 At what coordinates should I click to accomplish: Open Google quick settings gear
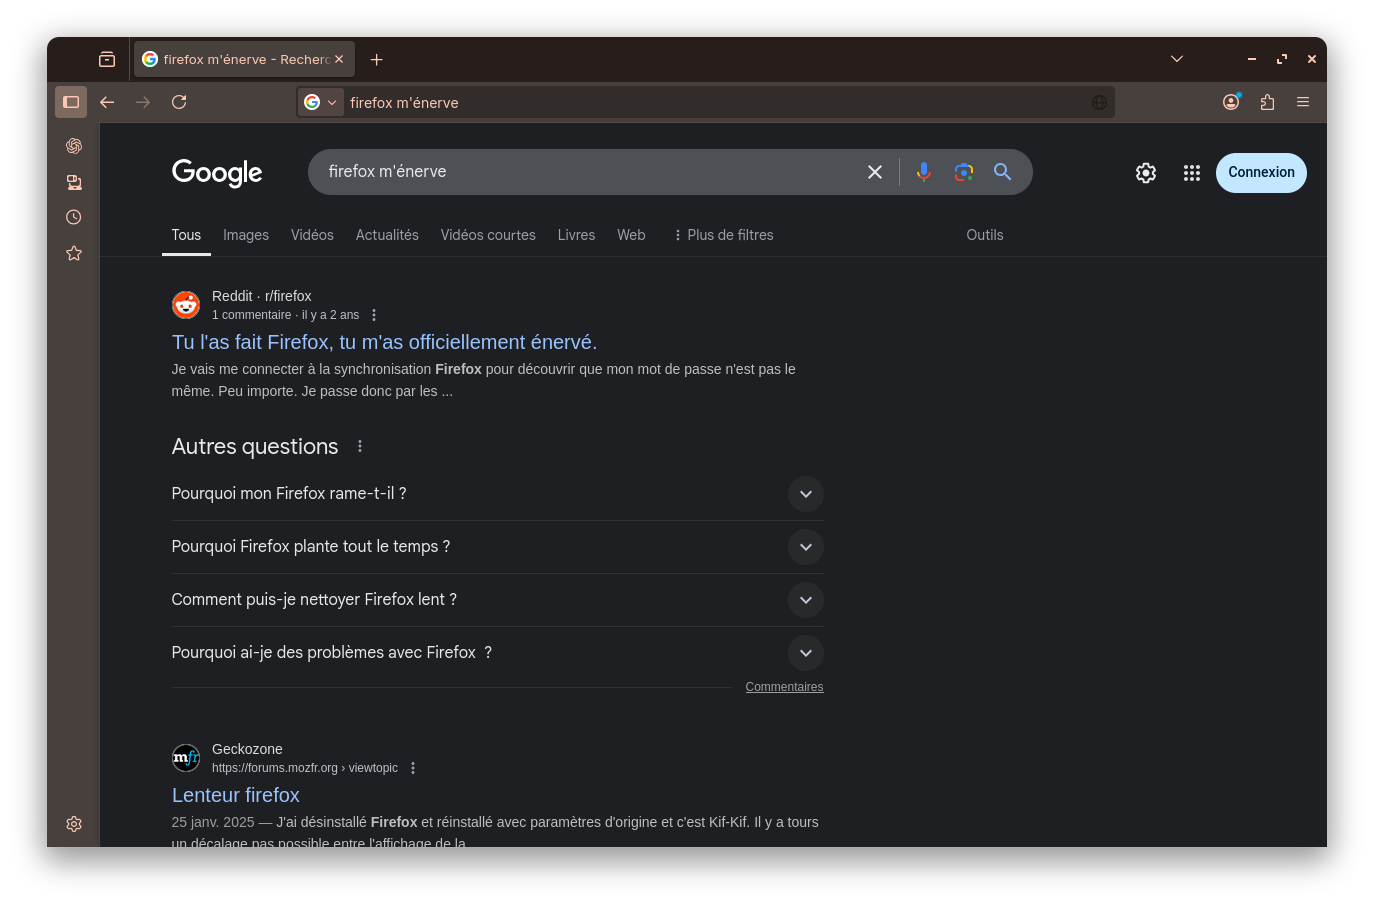click(1146, 173)
